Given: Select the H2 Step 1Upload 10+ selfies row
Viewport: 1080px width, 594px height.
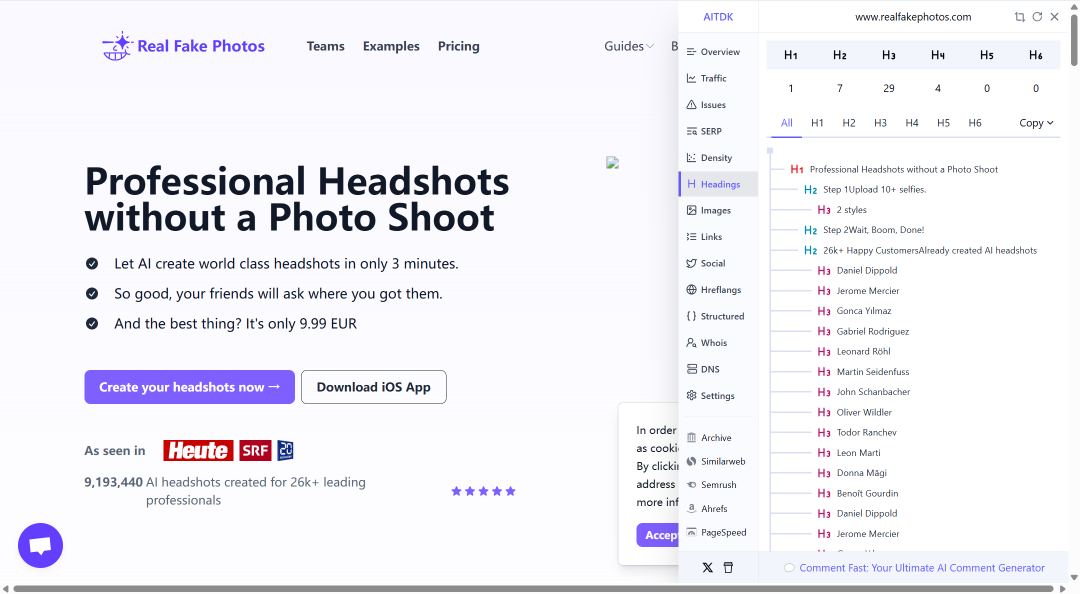Looking at the screenshot, I should click(x=865, y=190).
